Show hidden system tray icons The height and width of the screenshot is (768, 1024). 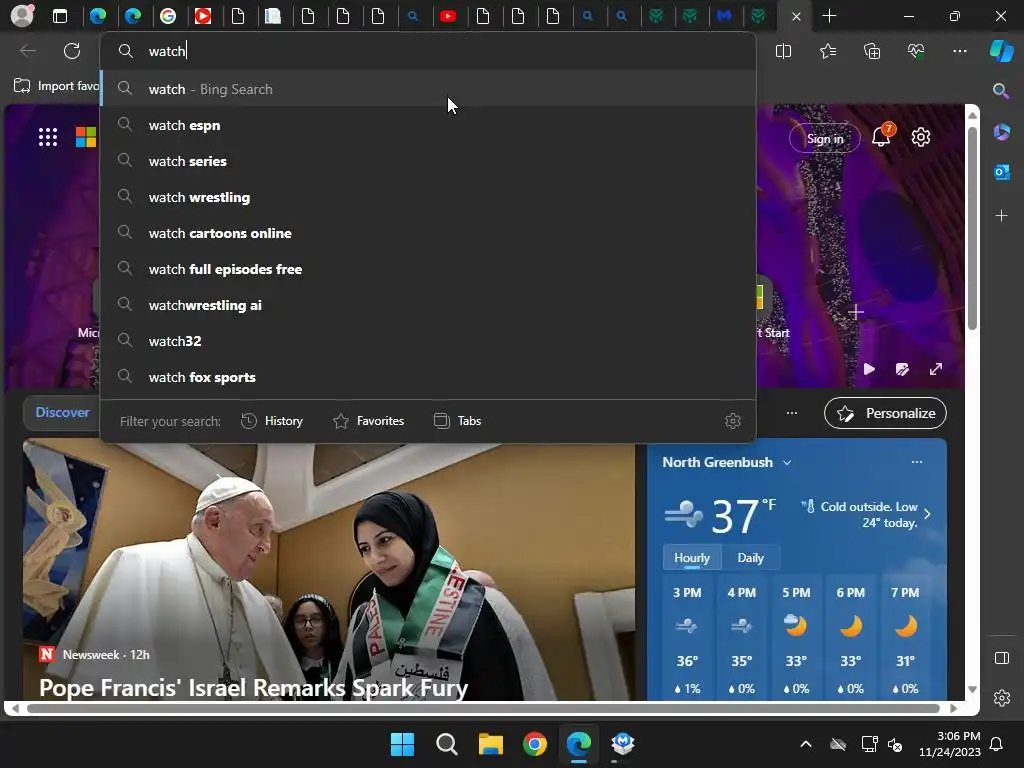(x=806, y=744)
